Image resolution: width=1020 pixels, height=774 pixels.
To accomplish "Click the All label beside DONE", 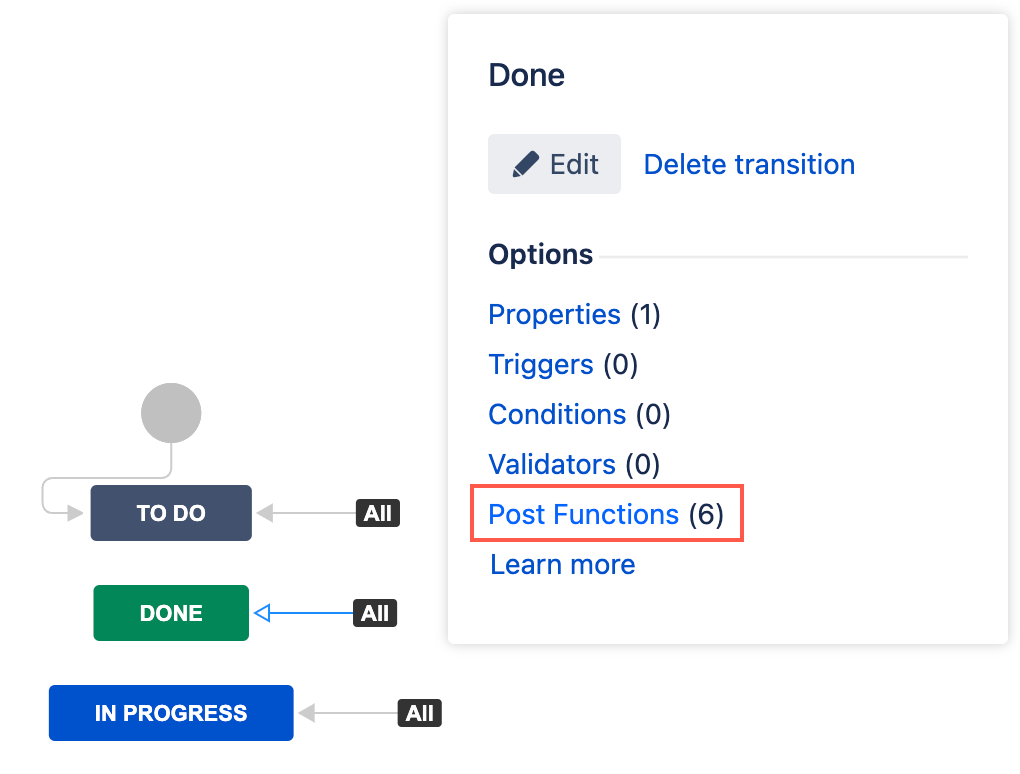I will (x=375, y=613).
